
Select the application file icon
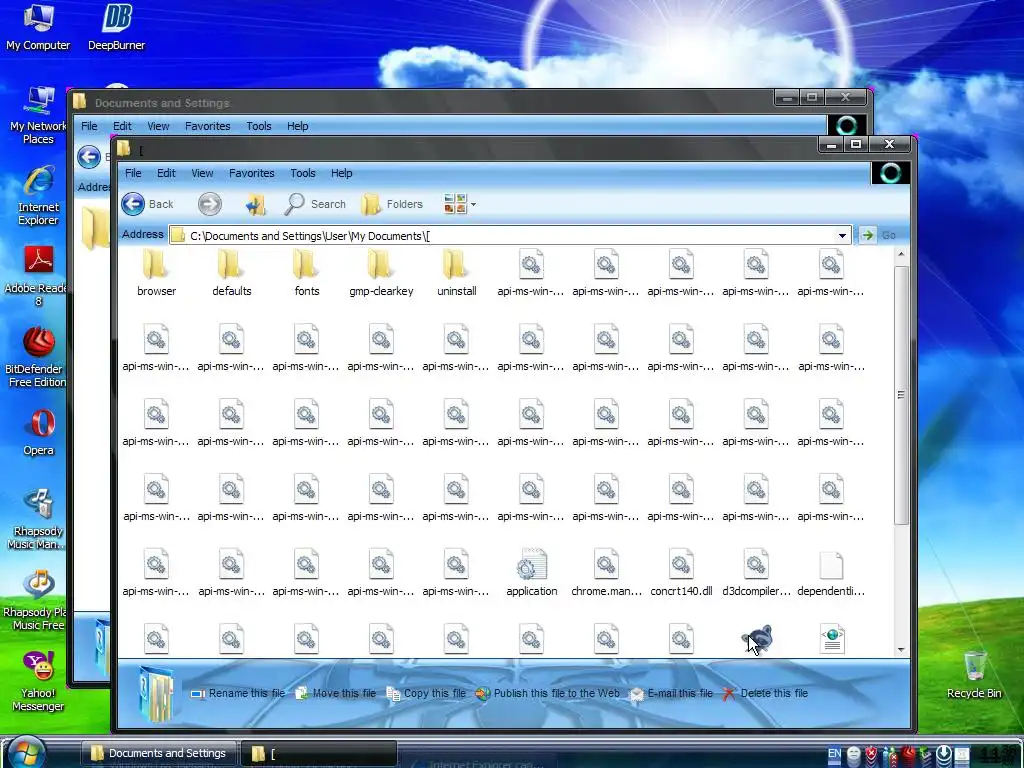click(532, 572)
